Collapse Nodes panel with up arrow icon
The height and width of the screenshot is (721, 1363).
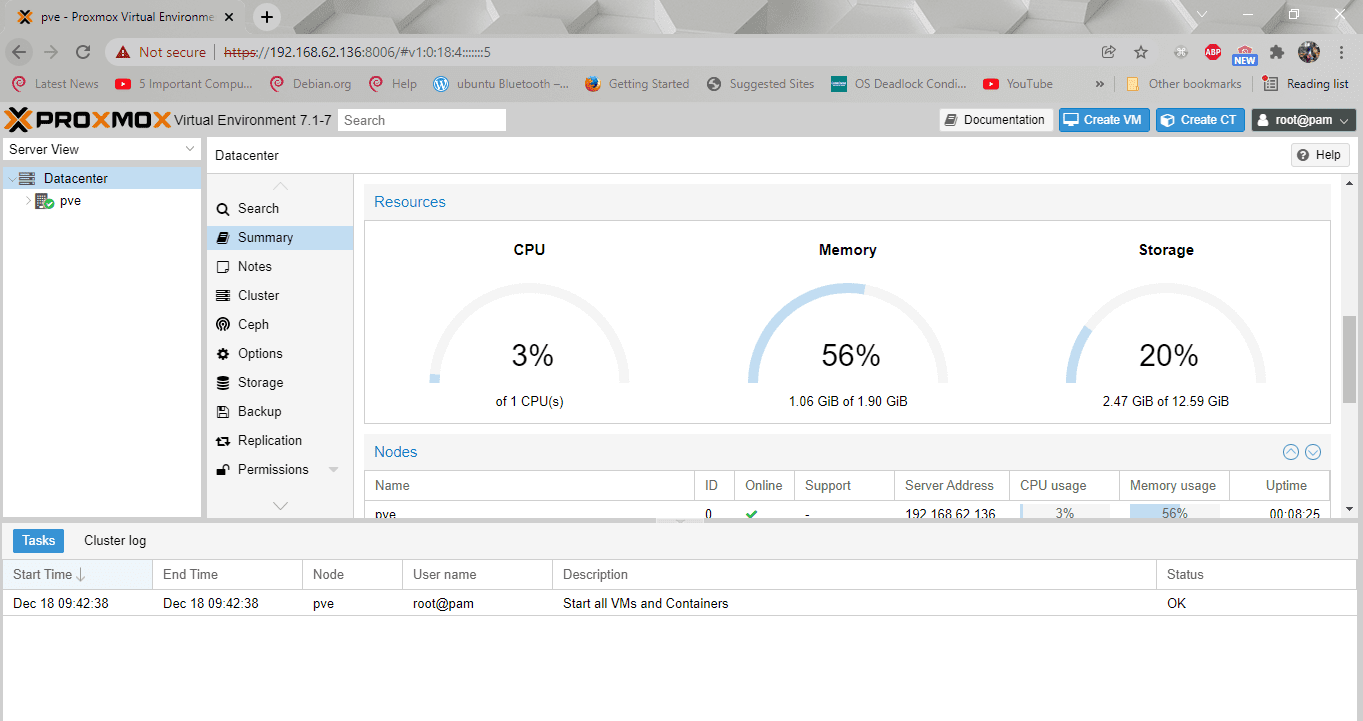tap(1291, 452)
